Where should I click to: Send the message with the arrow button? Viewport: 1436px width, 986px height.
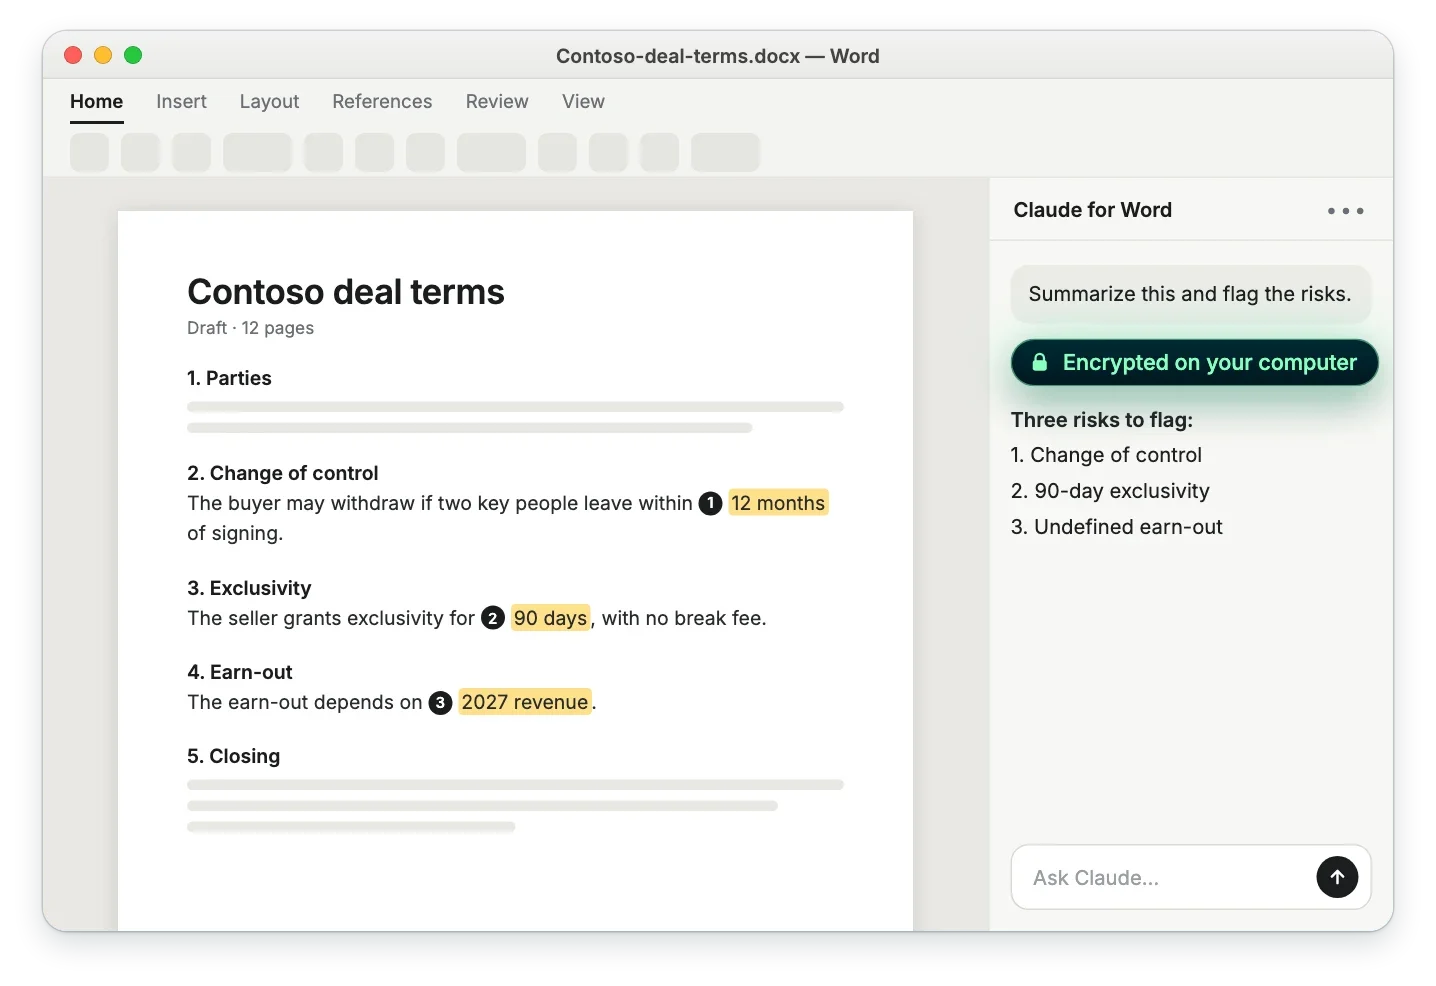tap(1337, 877)
